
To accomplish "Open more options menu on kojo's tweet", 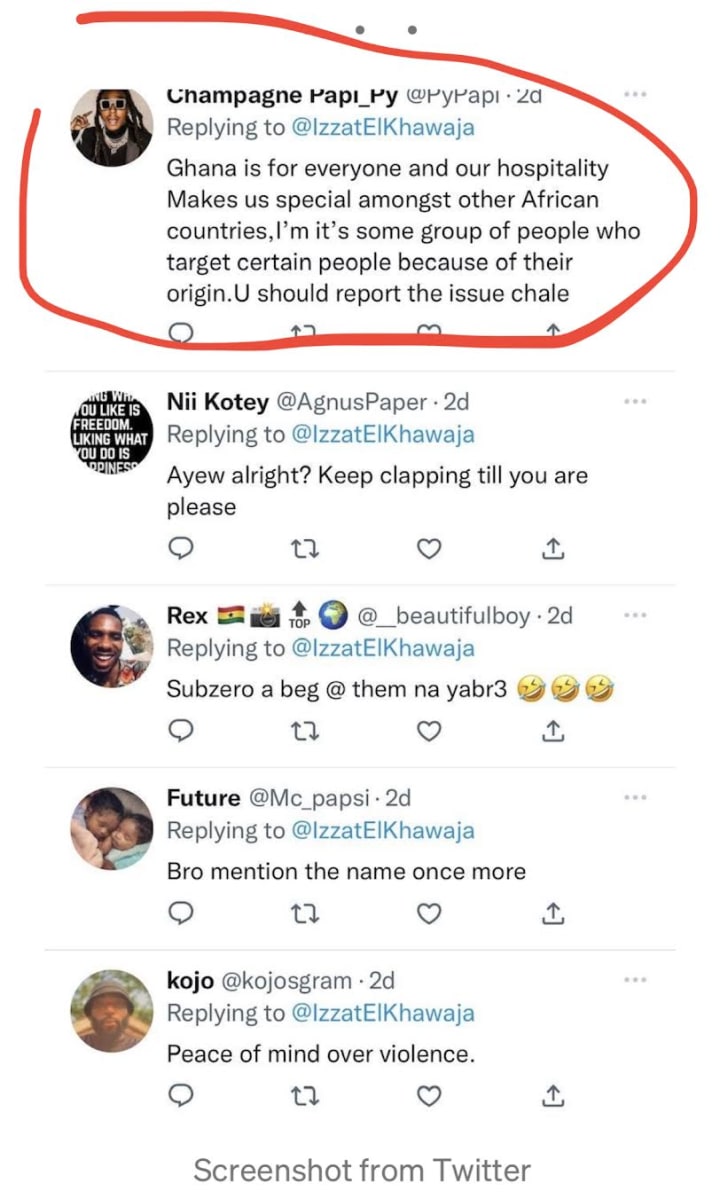I will (635, 980).
